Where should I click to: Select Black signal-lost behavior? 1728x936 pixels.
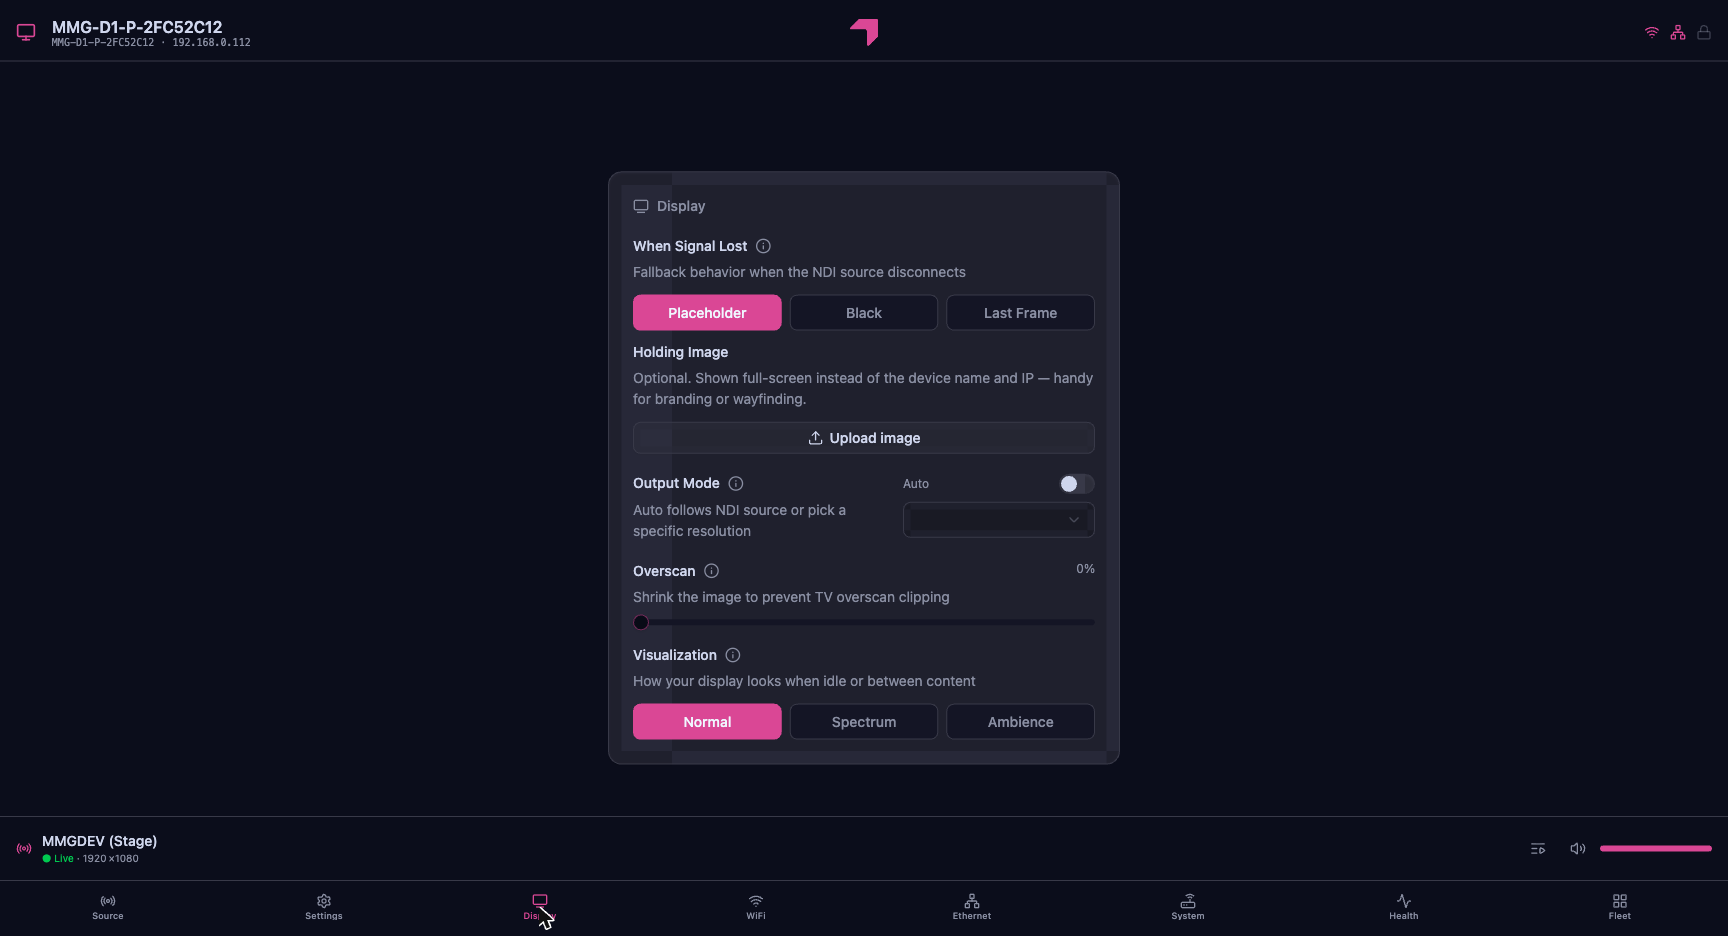click(x=864, y=313)
